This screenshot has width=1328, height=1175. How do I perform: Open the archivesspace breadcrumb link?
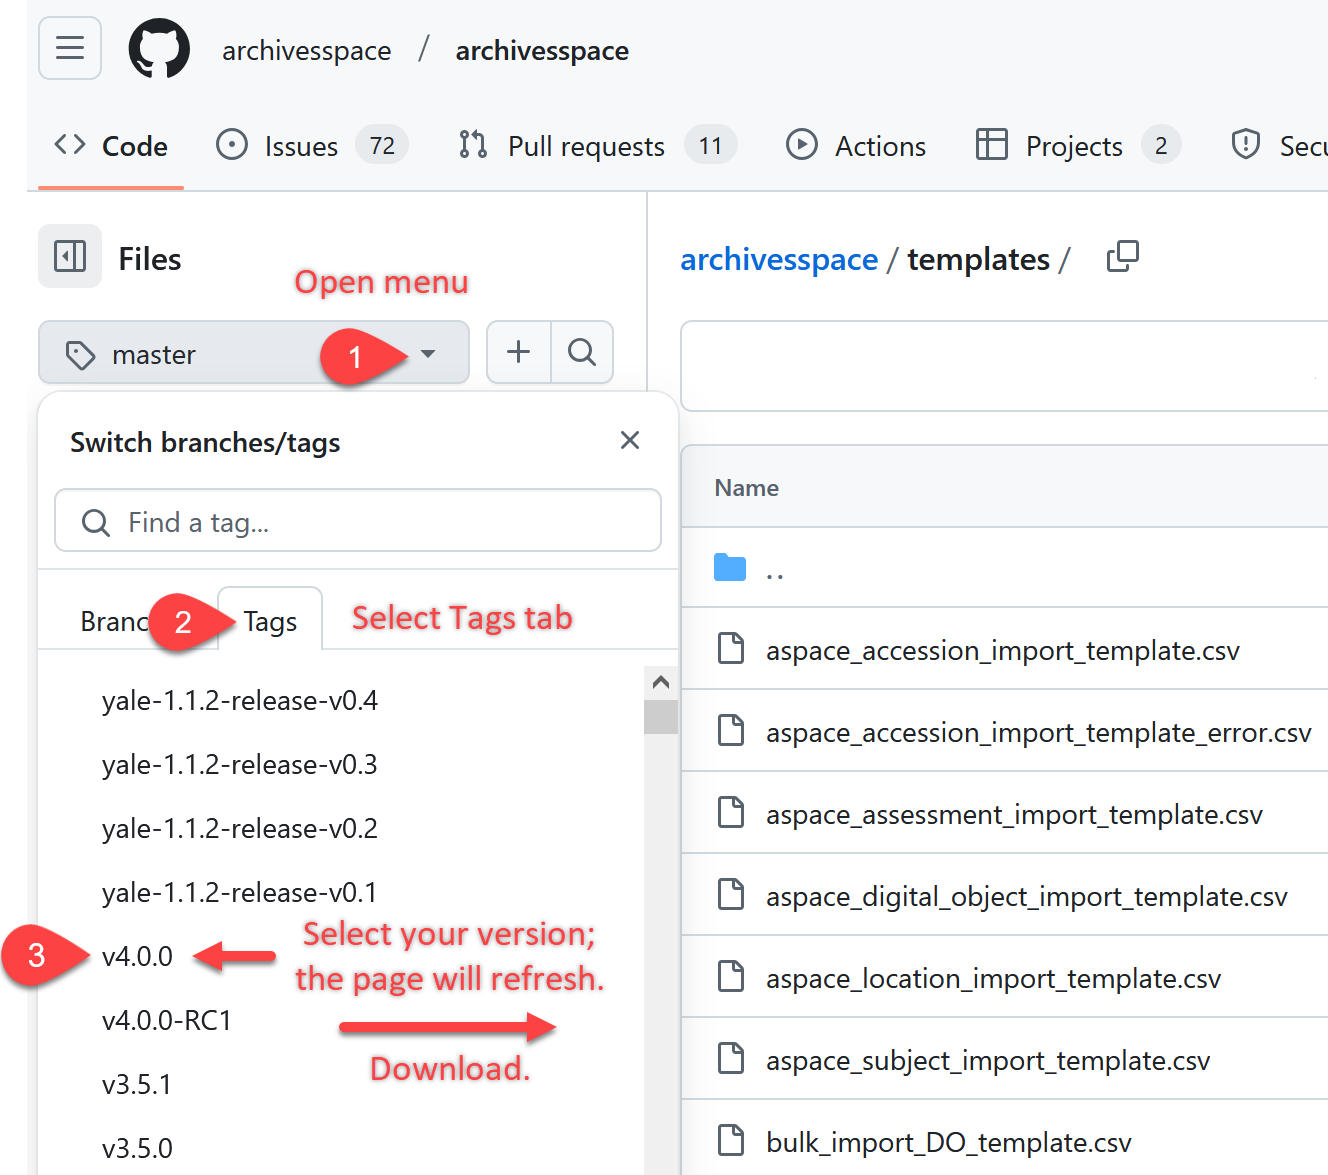779,259
